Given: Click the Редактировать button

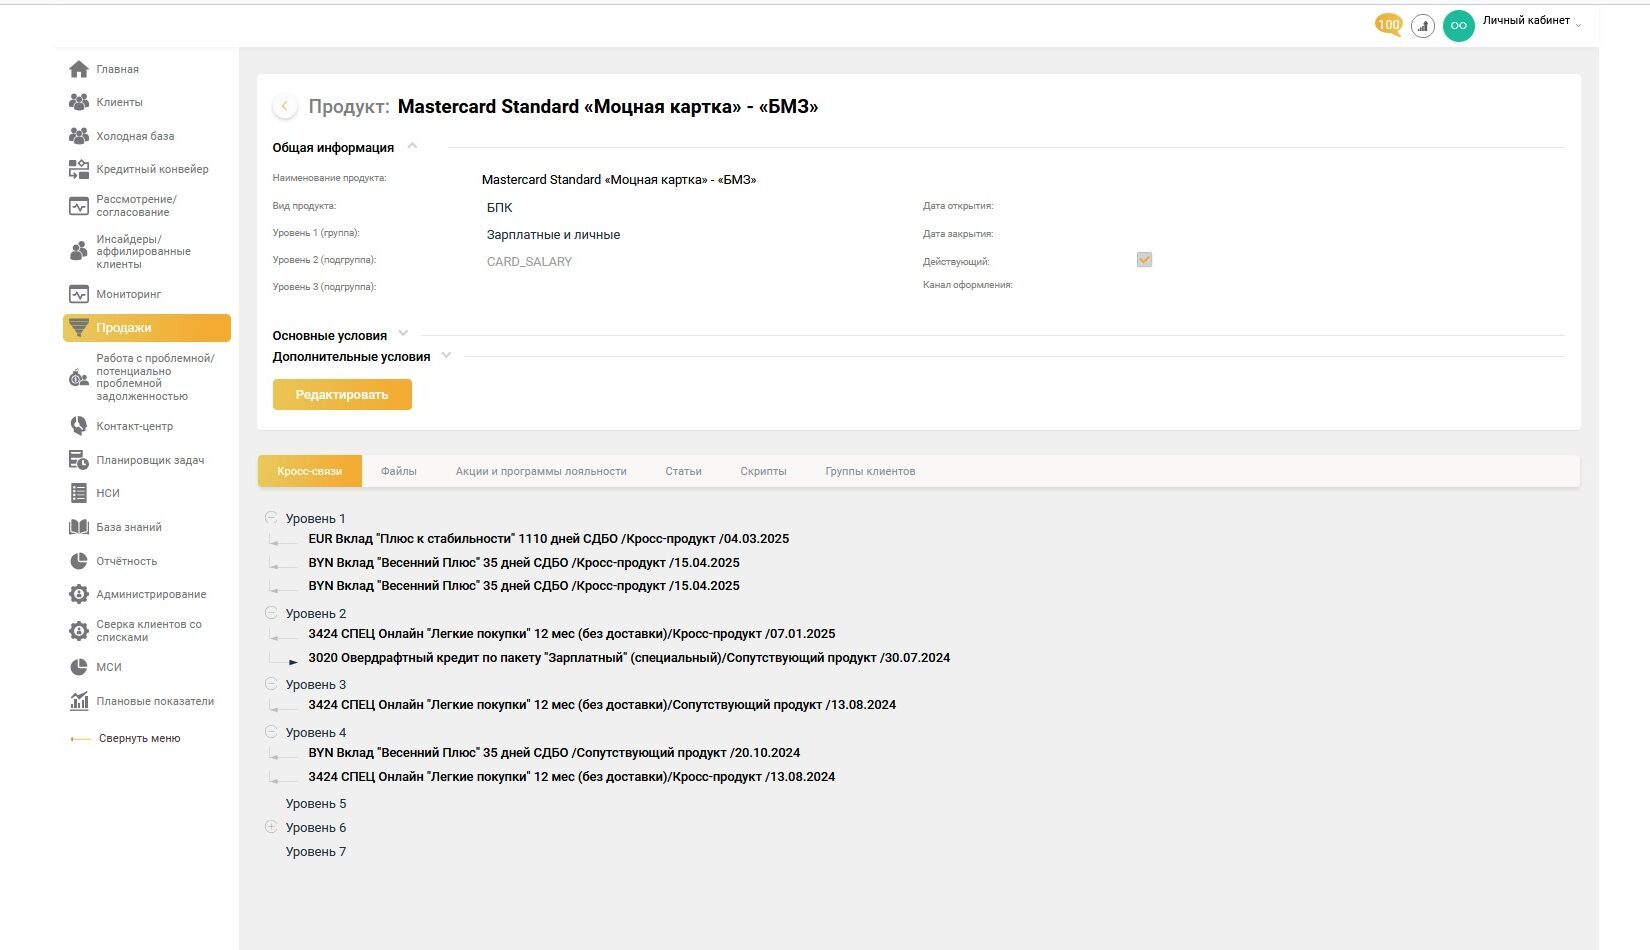Looking at the screenshot, I should (x=342, y=394).
